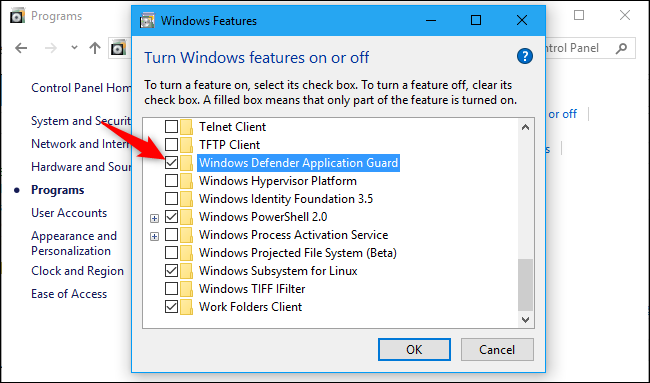Click the scroll-up arrow in features list
The width and height of the screenshot is (650, 383).
(526, 127)
